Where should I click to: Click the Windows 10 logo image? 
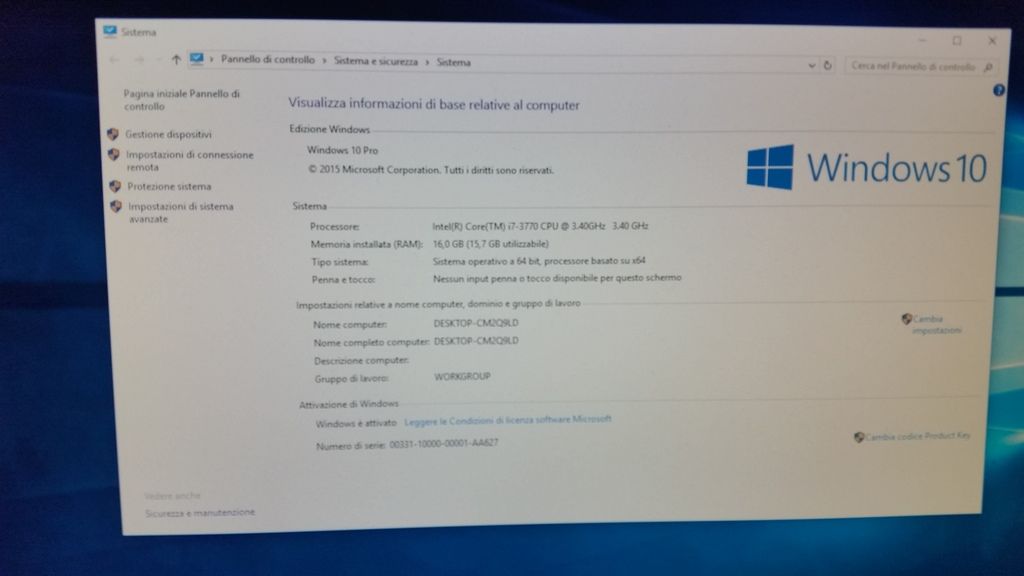[866, 168]
